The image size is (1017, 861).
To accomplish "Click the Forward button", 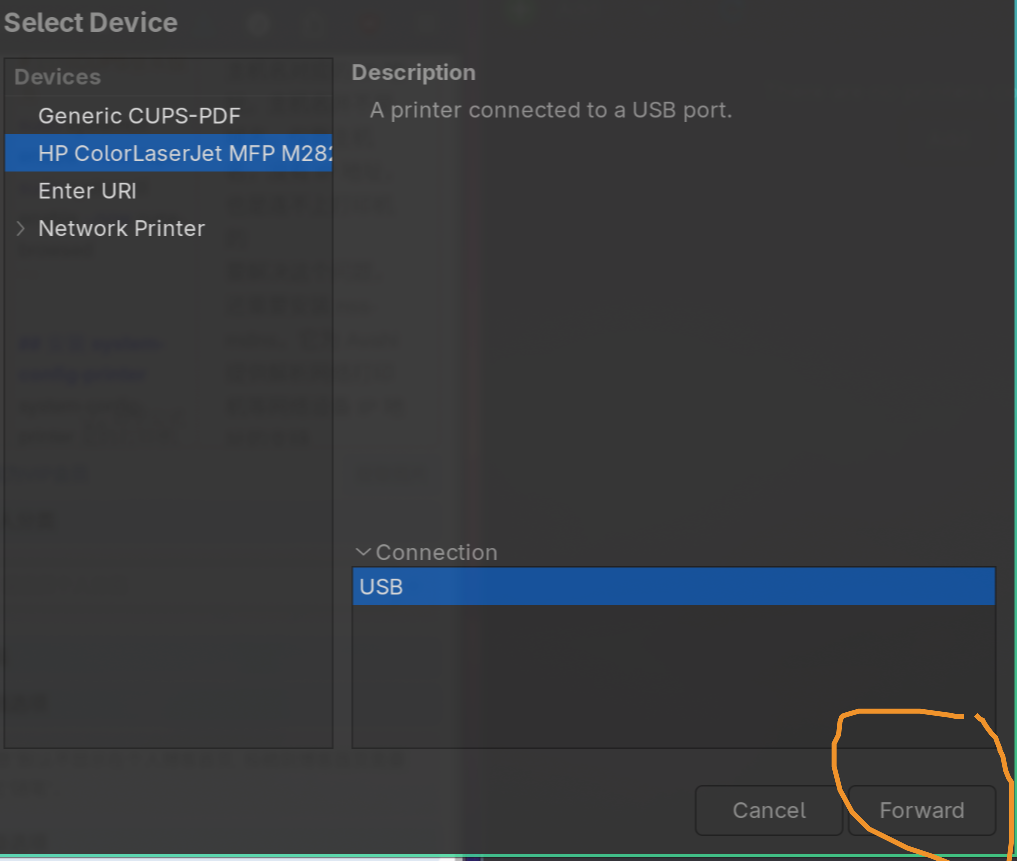I will 922,810.
